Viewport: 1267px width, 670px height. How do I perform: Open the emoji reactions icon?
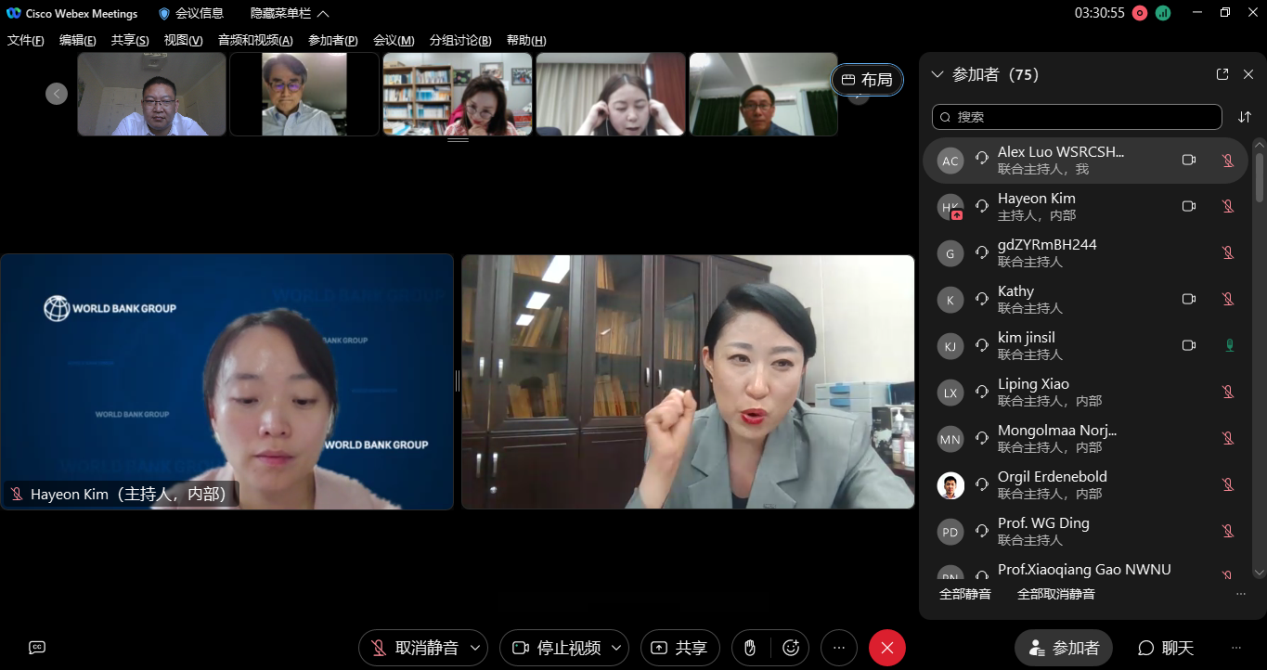(790, 648)
